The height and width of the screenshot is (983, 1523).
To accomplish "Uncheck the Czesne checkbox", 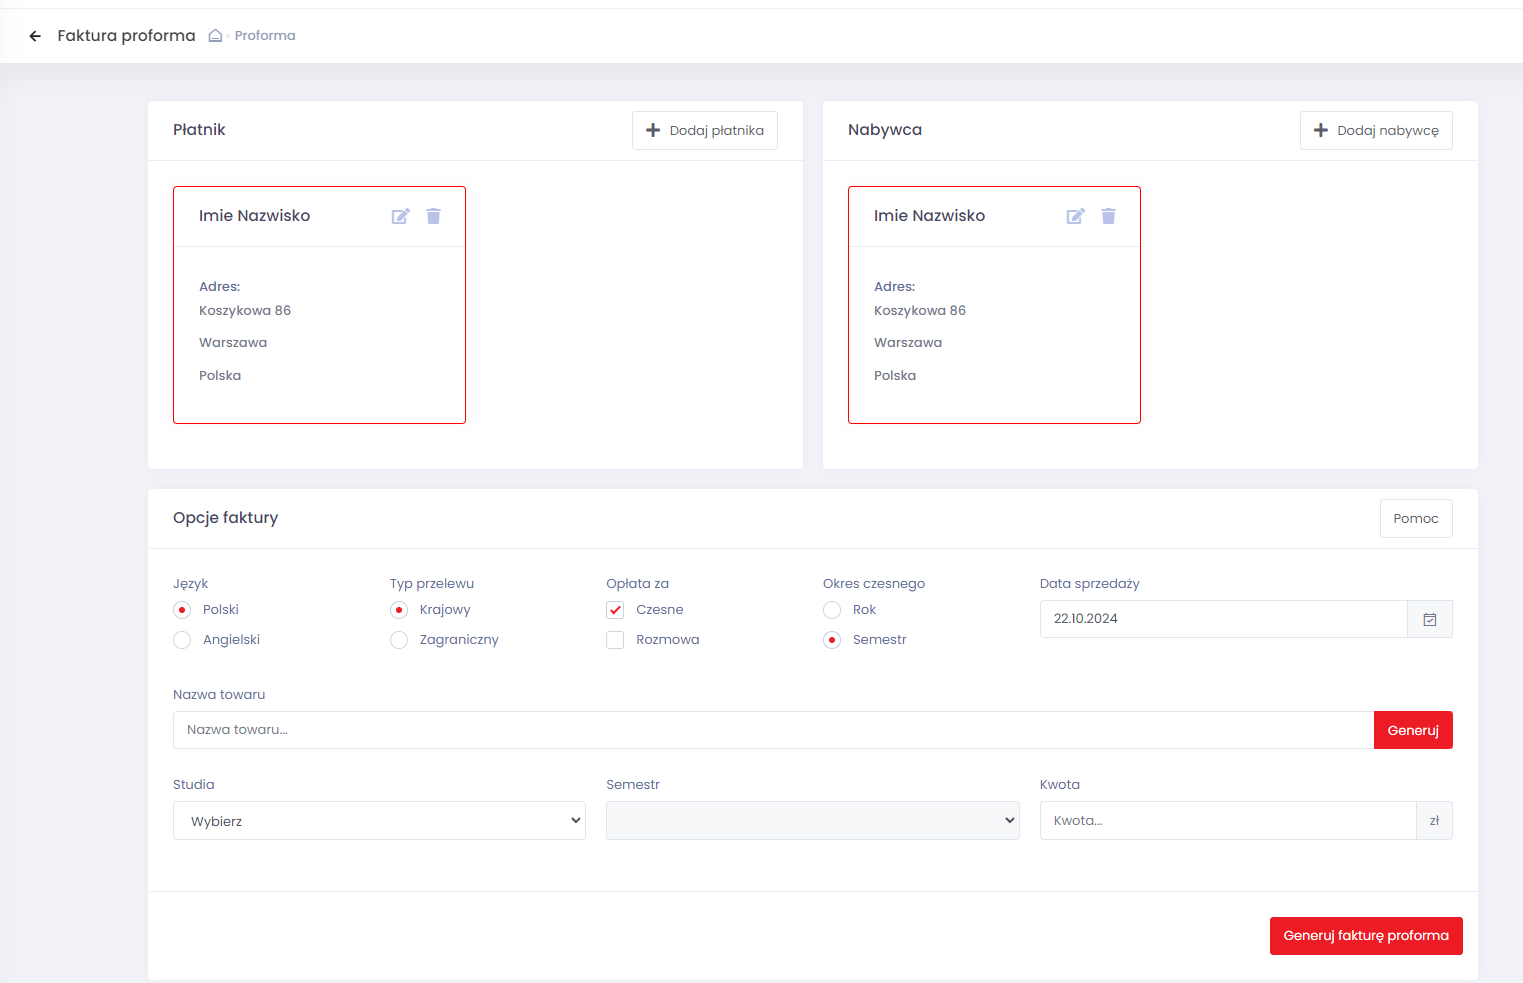I will [615, 610].
